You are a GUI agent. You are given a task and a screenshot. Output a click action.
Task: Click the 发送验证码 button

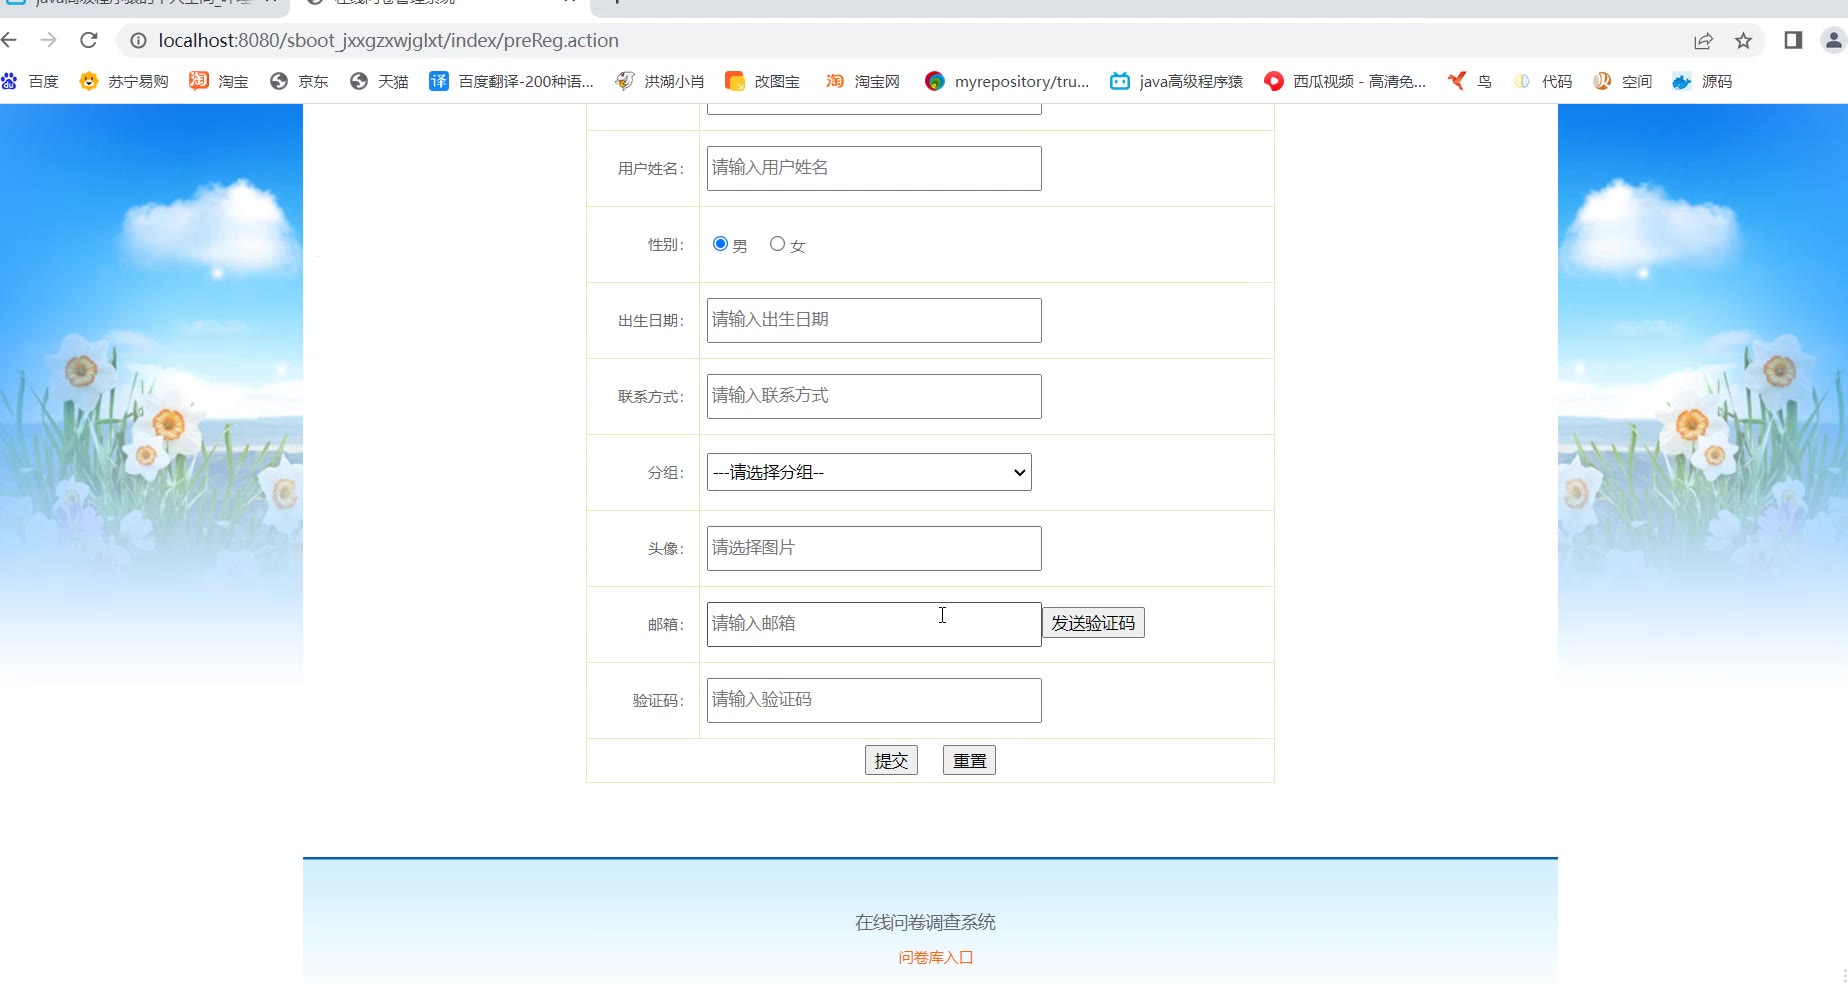[1093, 623]
